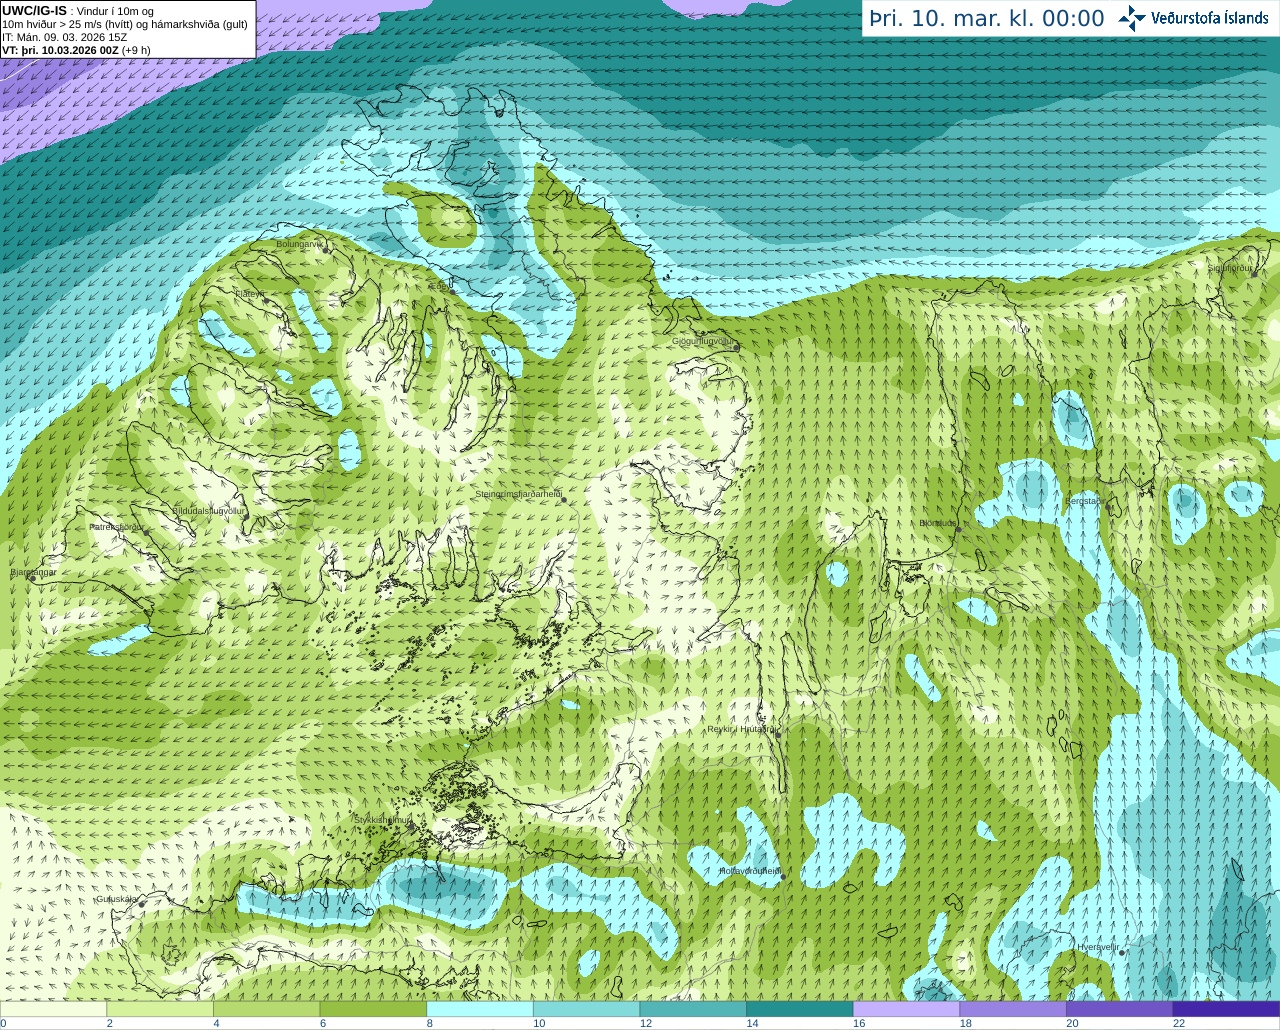The width and height of the screenshot is (1280, 1030).
Task: Pick the 0–2 palest yellow legend swatch
Action: coord(53,1010)
